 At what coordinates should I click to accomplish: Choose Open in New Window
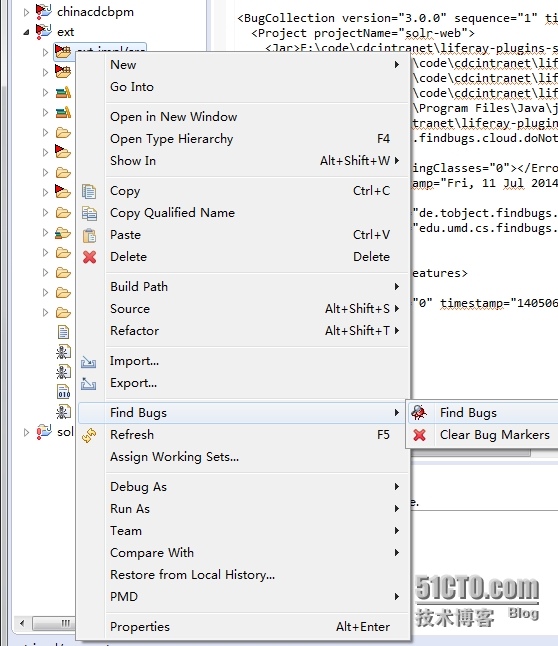(x=258, y=117)
